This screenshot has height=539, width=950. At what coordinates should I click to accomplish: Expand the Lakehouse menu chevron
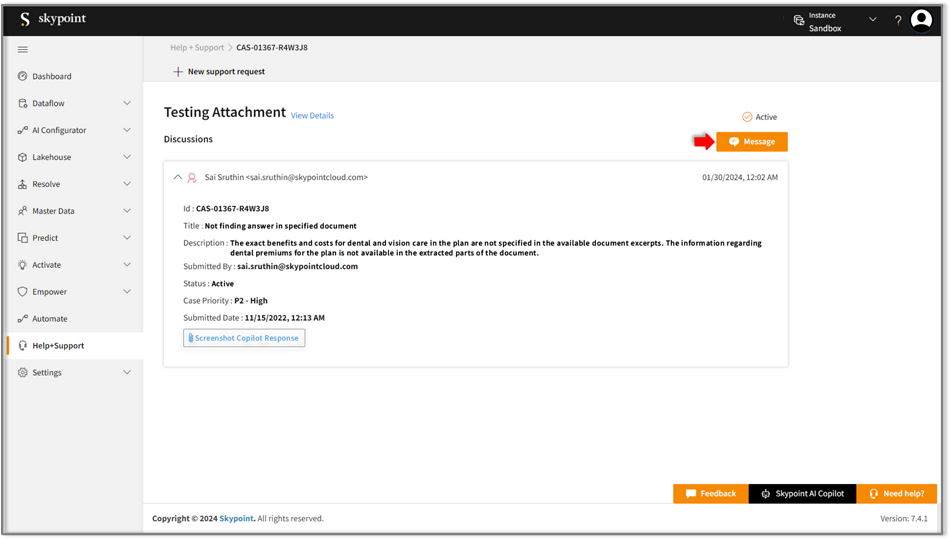127,157
